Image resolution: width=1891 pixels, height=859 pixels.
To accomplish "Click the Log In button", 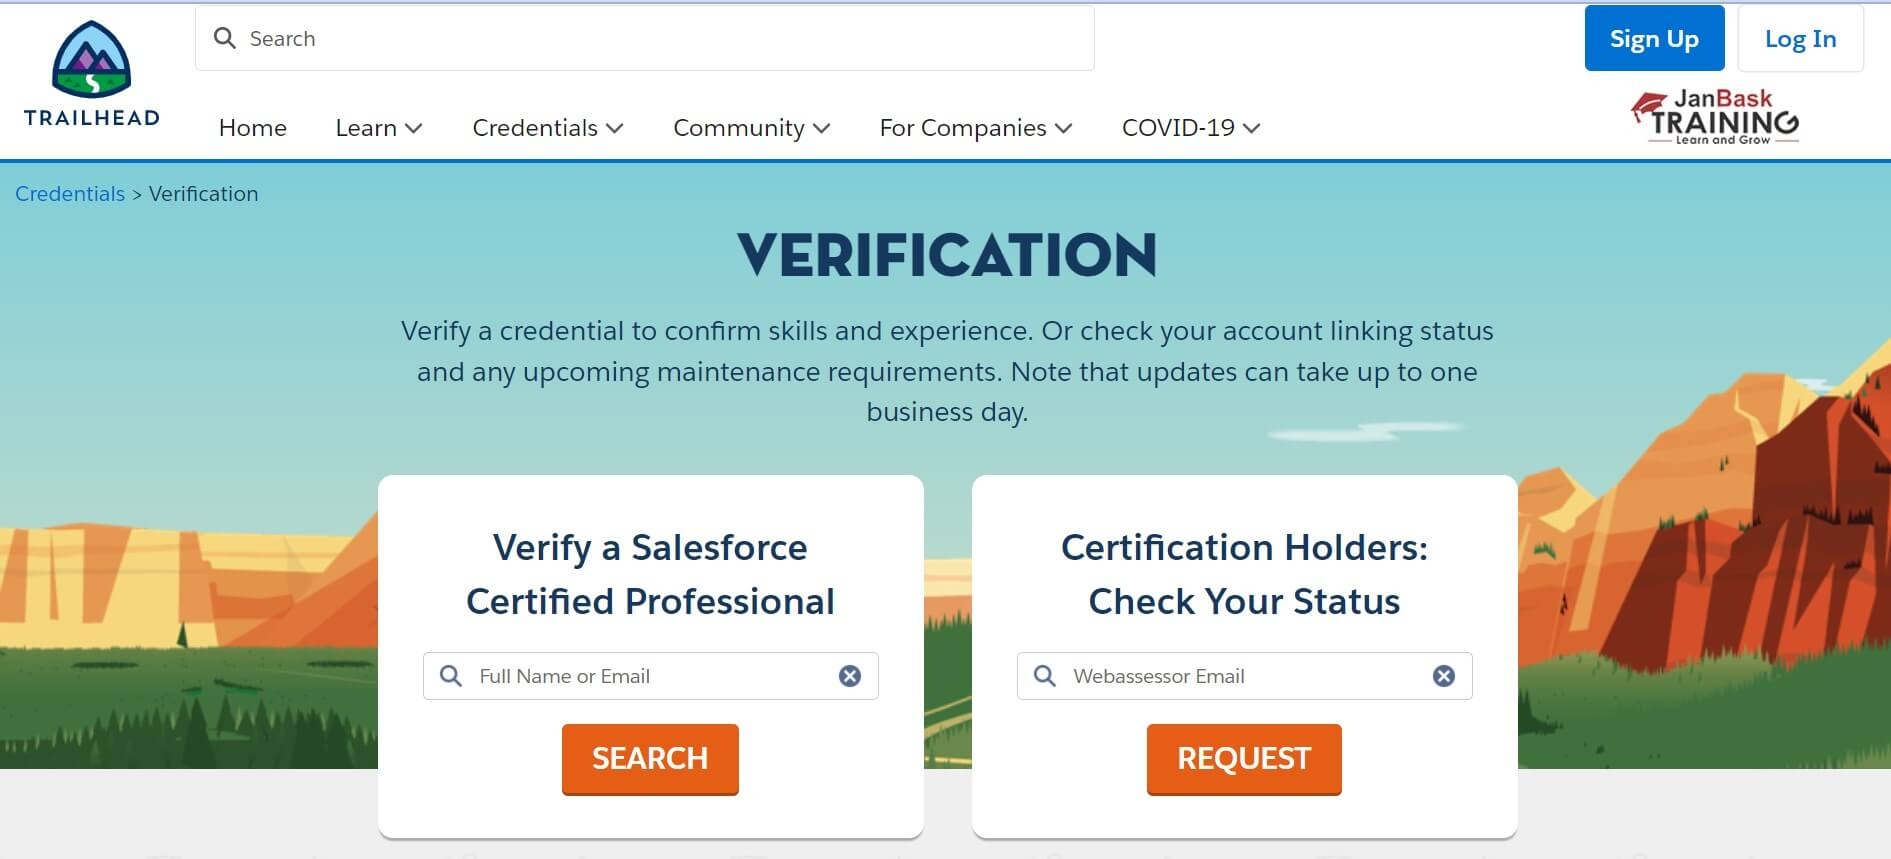I will click(x=1800, y=38).
